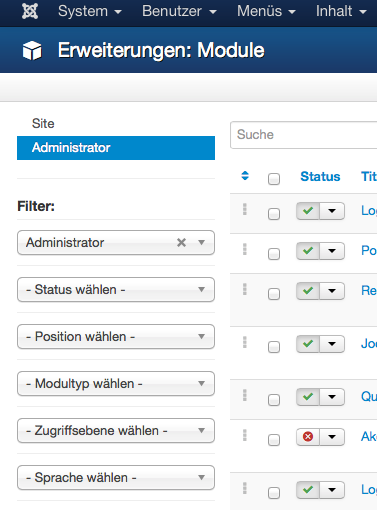Viewport: 377px width, 510px height.
Task: Click green published checkmark for Qu module
Action: [x=308, y=397]
